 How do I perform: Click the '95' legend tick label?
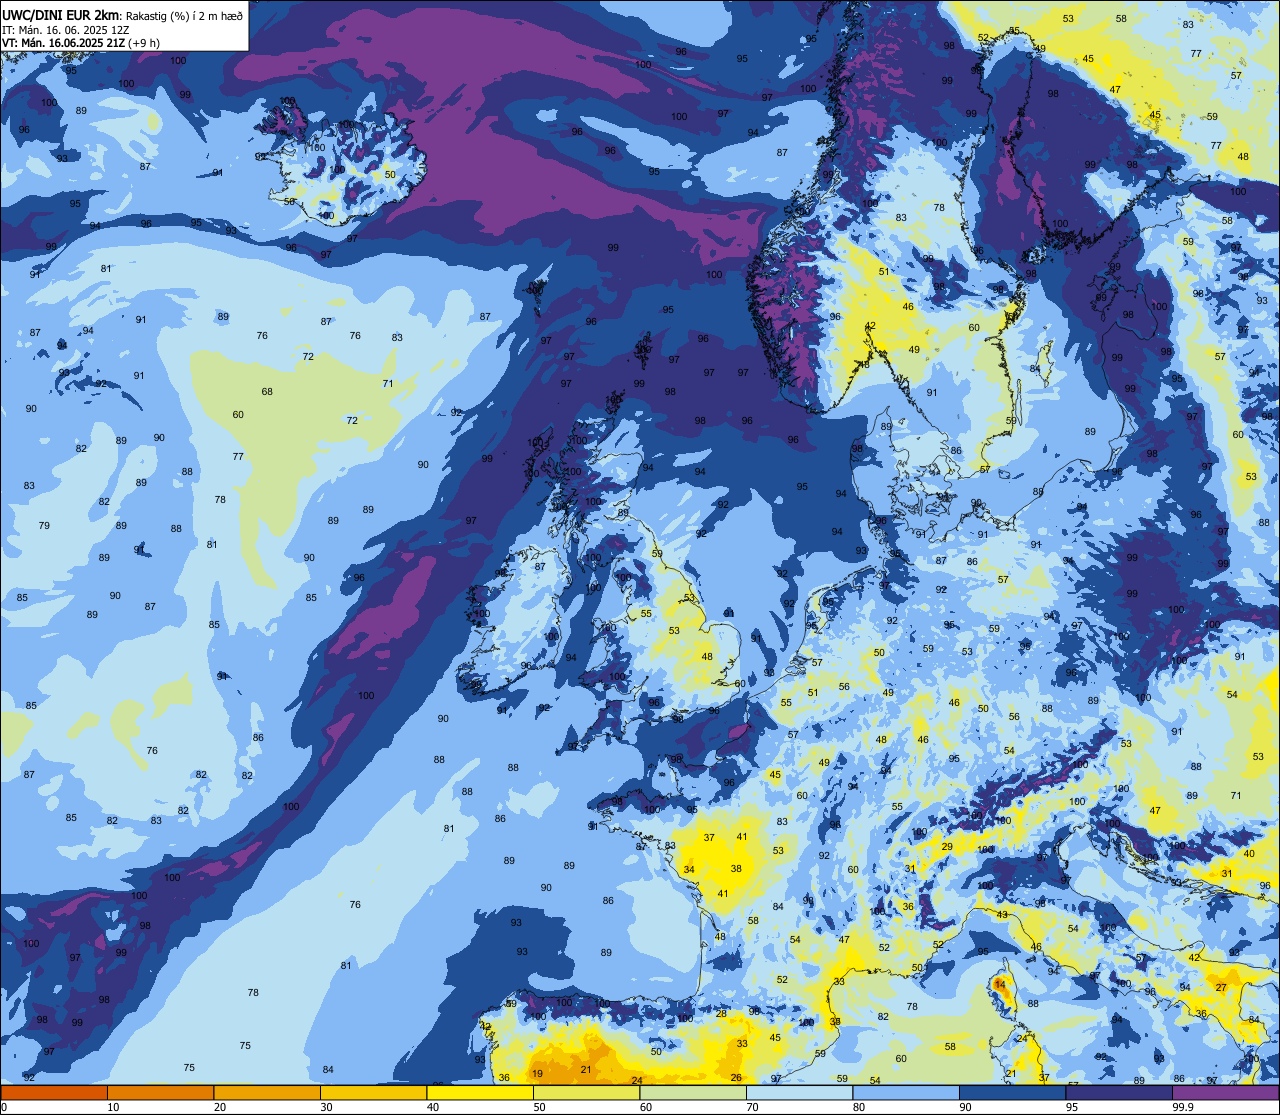(x=1073, y=1107)
